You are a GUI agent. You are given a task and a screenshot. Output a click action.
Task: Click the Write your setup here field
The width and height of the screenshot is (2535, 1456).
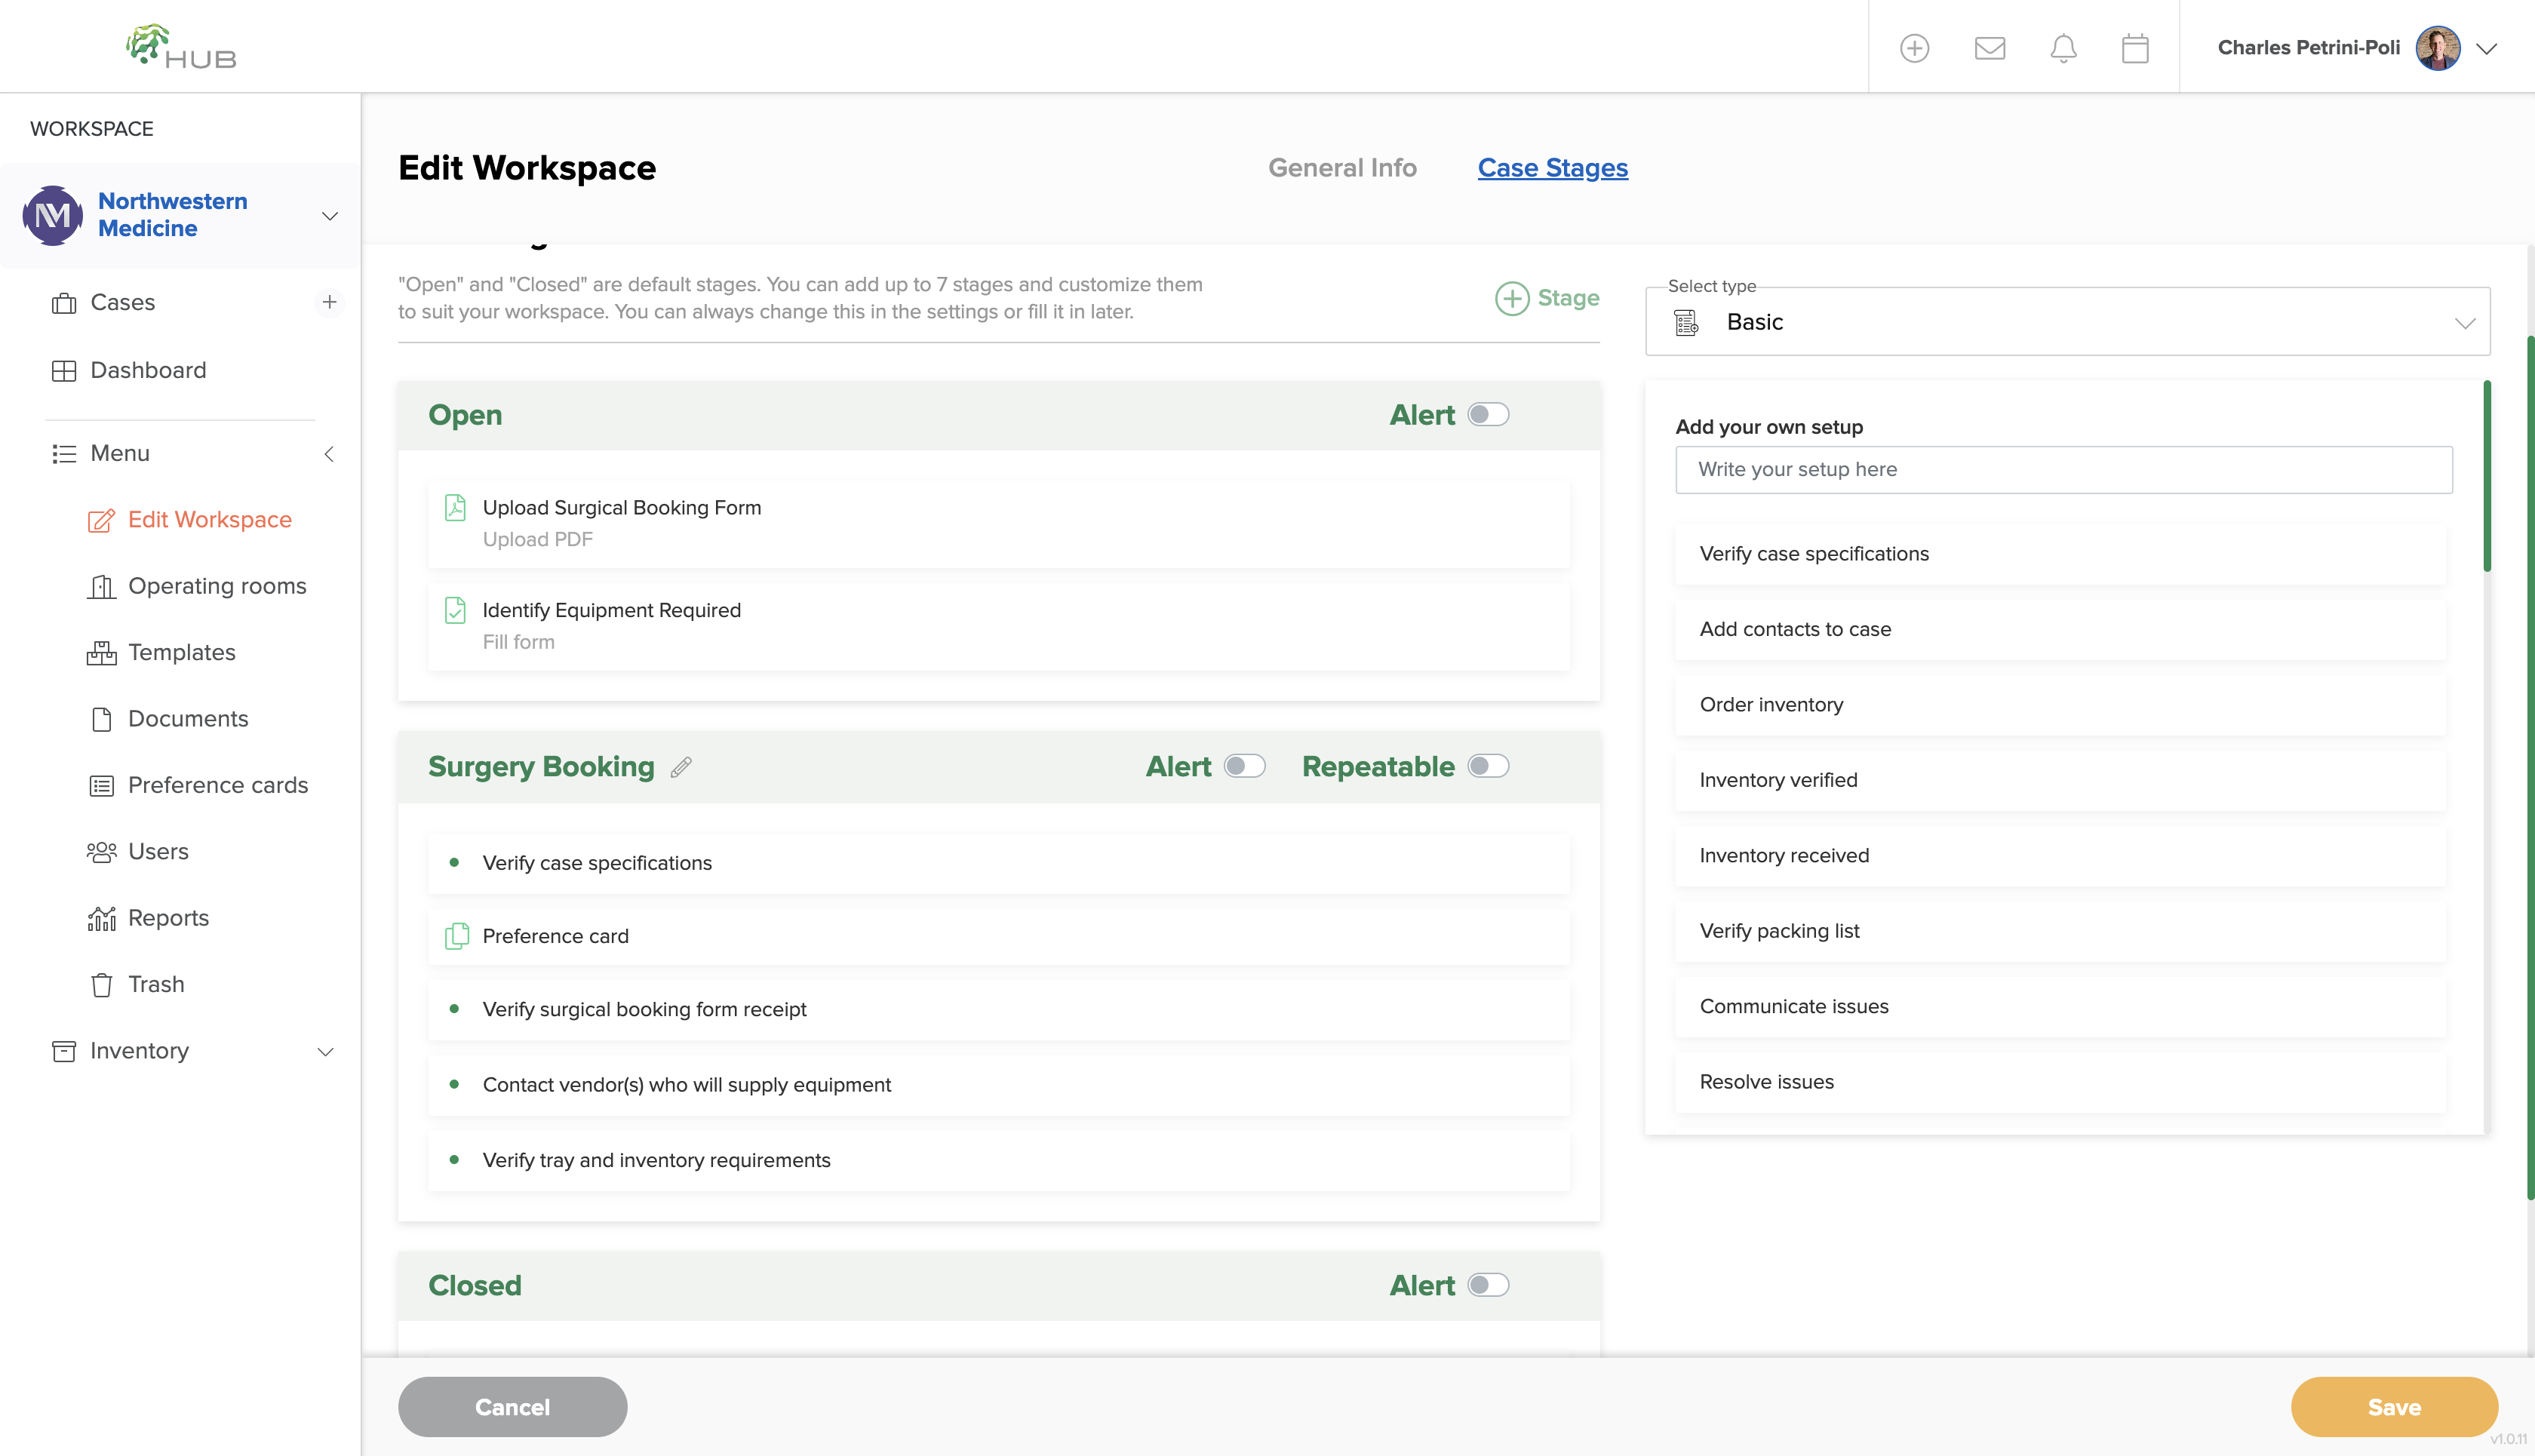tap(2064, 469)
